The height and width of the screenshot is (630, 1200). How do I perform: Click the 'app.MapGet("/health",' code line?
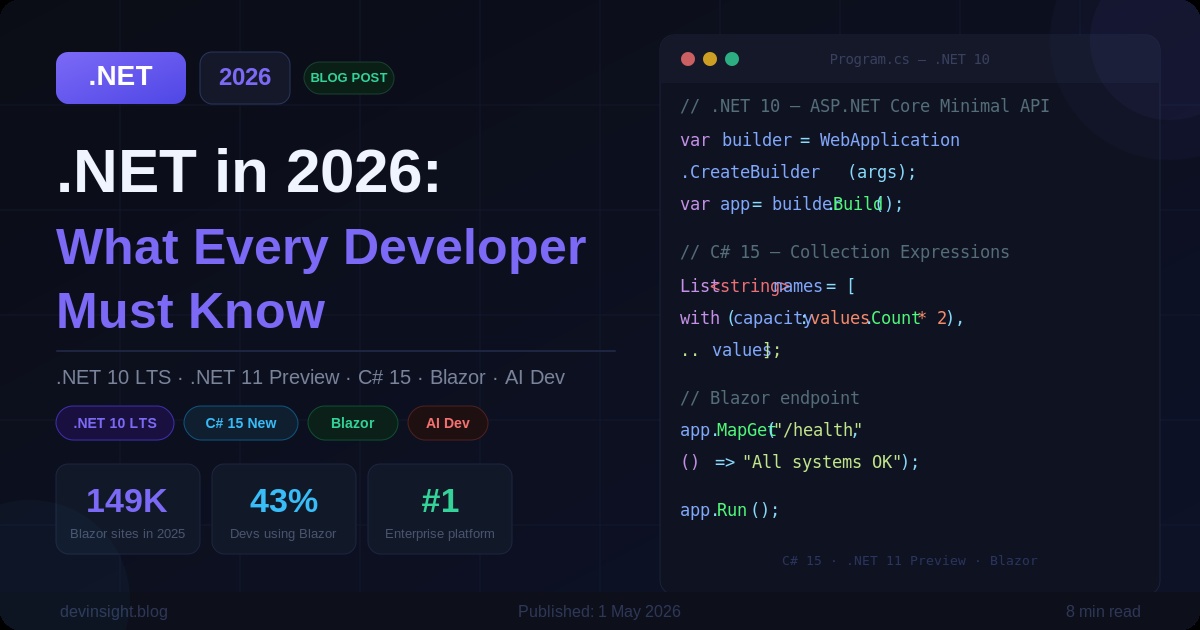pyautogui.click(x=771, y=430)
